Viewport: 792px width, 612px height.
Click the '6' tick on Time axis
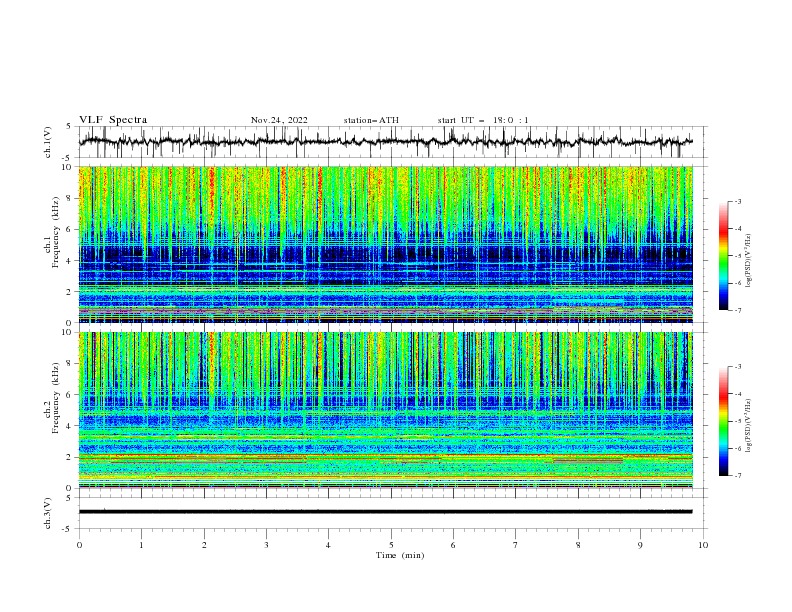click(x=453, y=545)
